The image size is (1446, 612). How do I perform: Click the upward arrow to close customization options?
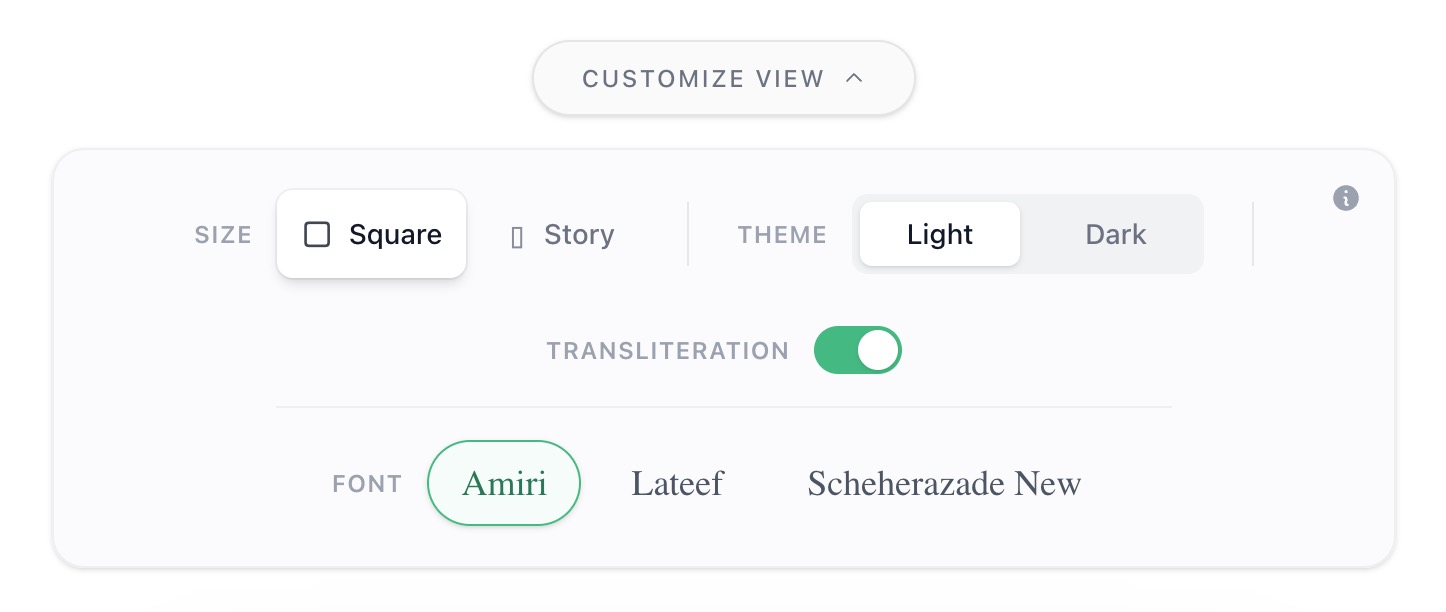[855, 78]
